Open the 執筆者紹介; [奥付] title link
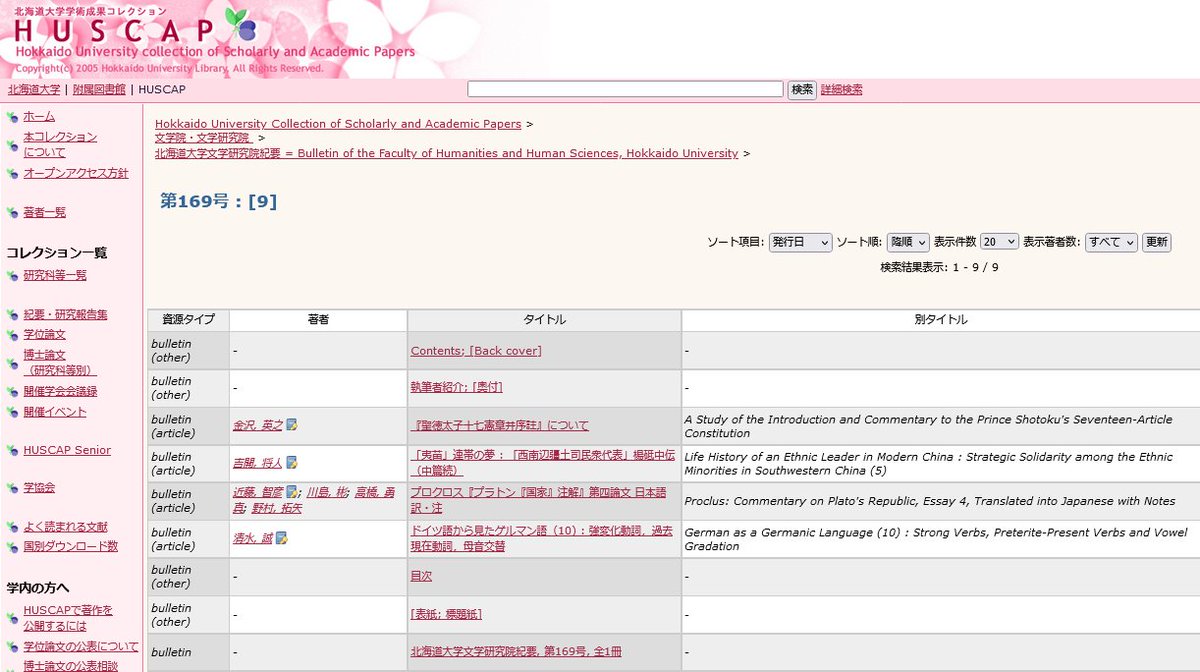Image resolution: width=1200 pixels, height=672 pixels. [x=457, y=386]
